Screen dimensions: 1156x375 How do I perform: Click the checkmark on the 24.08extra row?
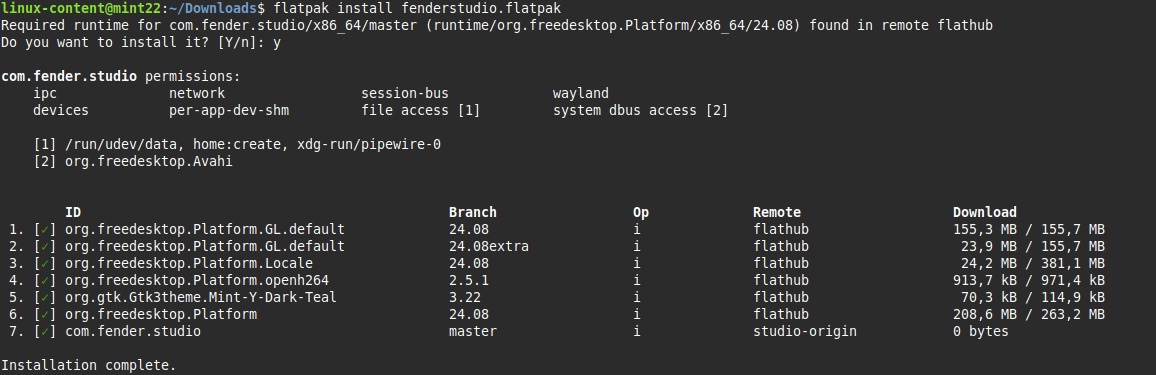coord(45,246)
